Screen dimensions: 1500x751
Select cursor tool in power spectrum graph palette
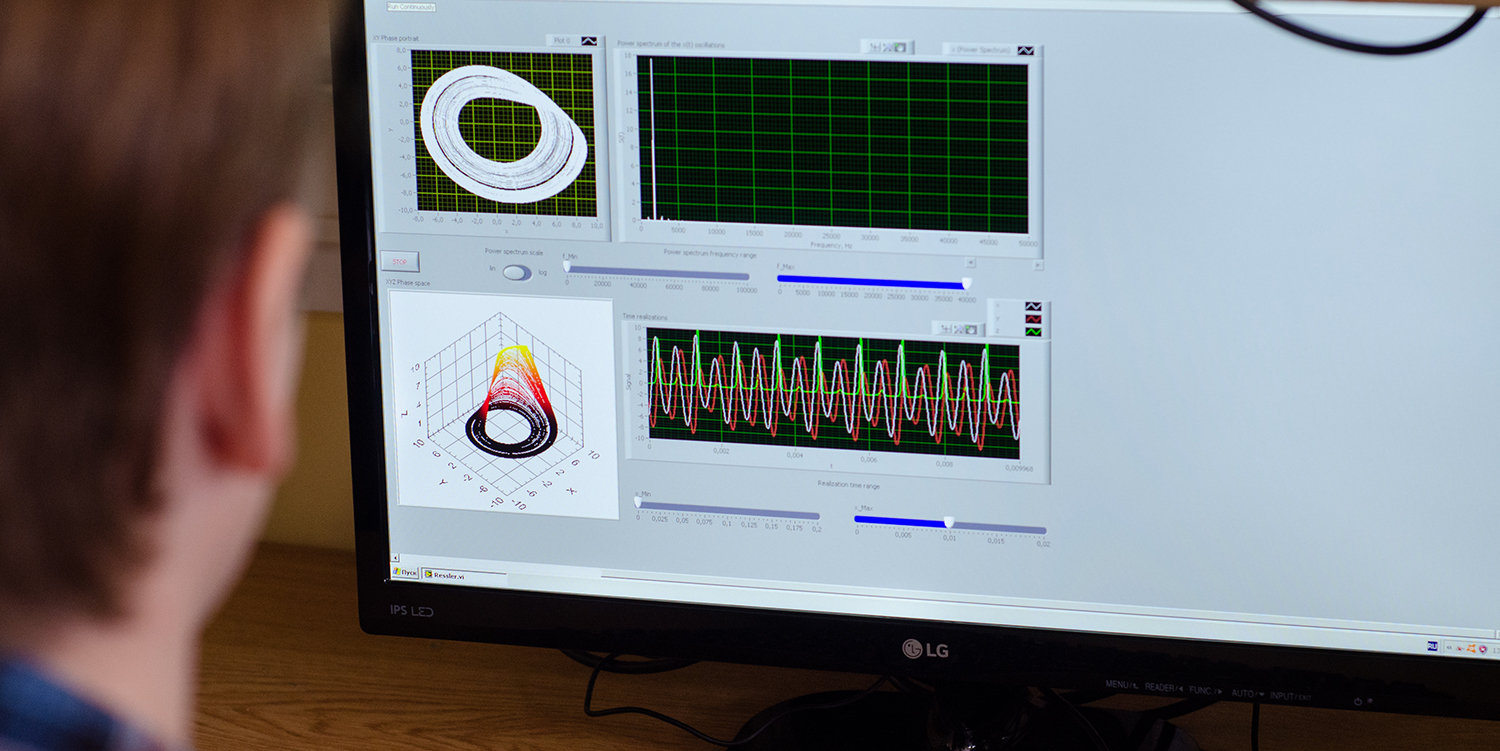[x=875, y=47]
